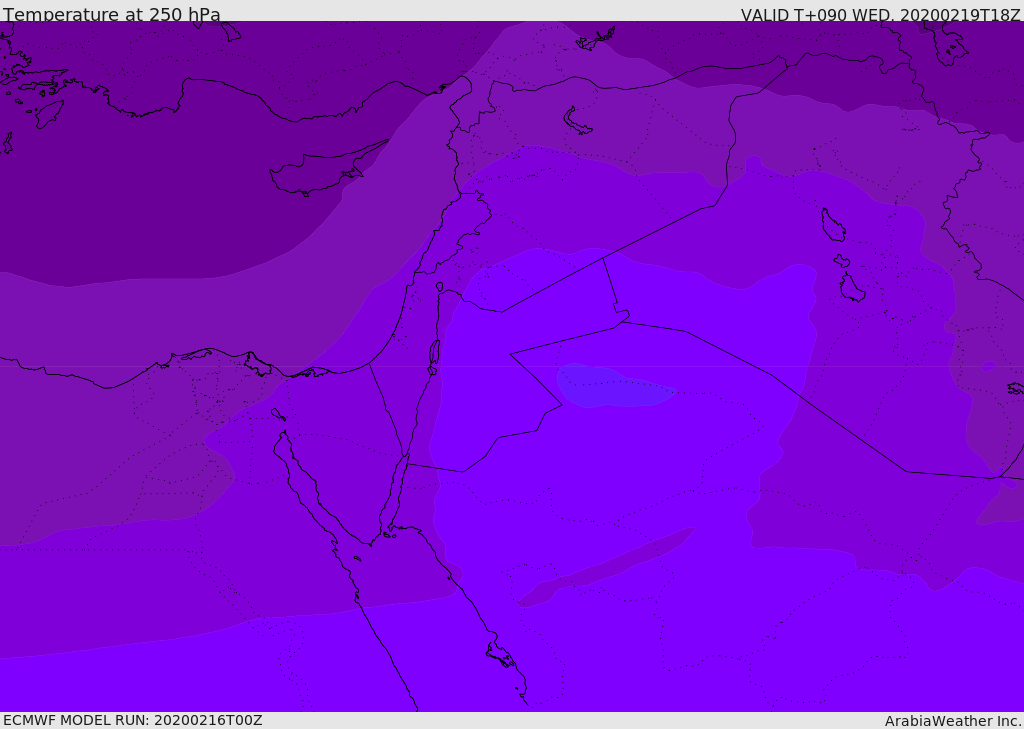This screenshot has width=1024, height=729.
Task: Click 'ECMWF MODEL RUN: 20200216T00Z' text
Action: (133, 720)
